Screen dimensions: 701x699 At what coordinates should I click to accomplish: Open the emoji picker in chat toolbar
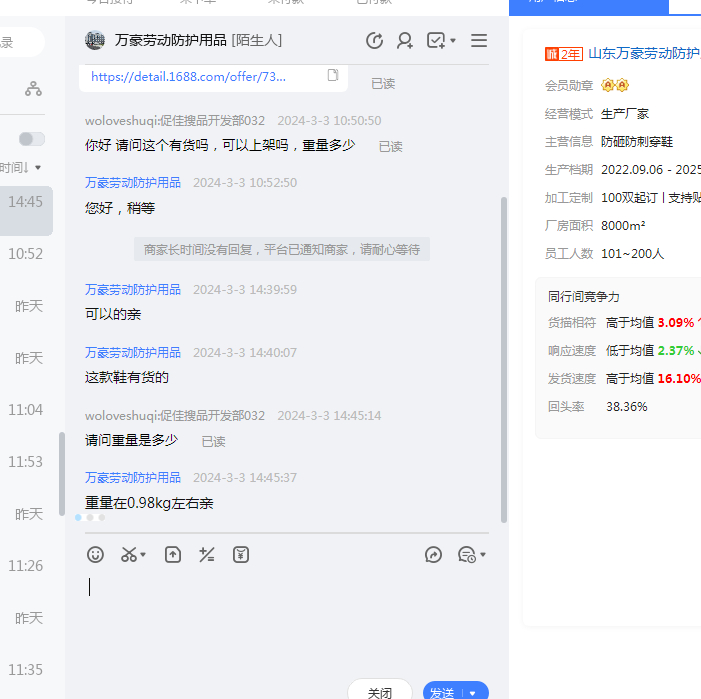(95, 554)
